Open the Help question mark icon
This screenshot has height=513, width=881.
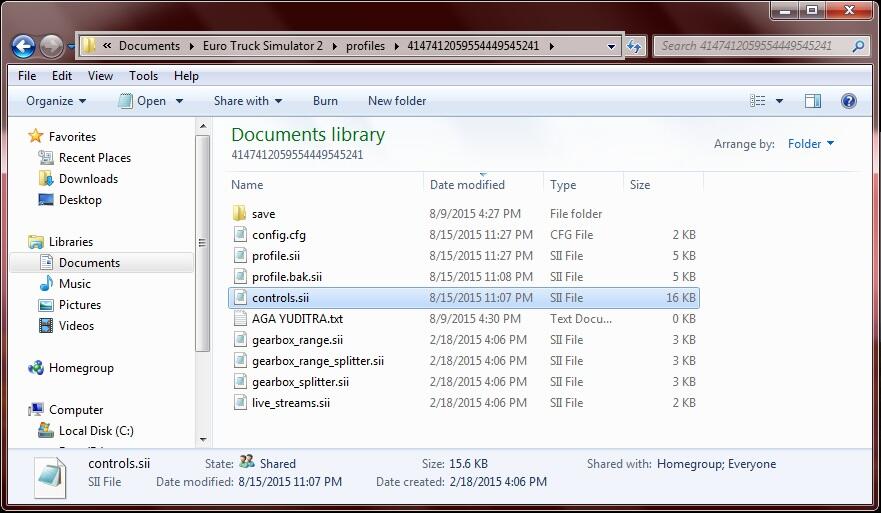pos(849,101)
